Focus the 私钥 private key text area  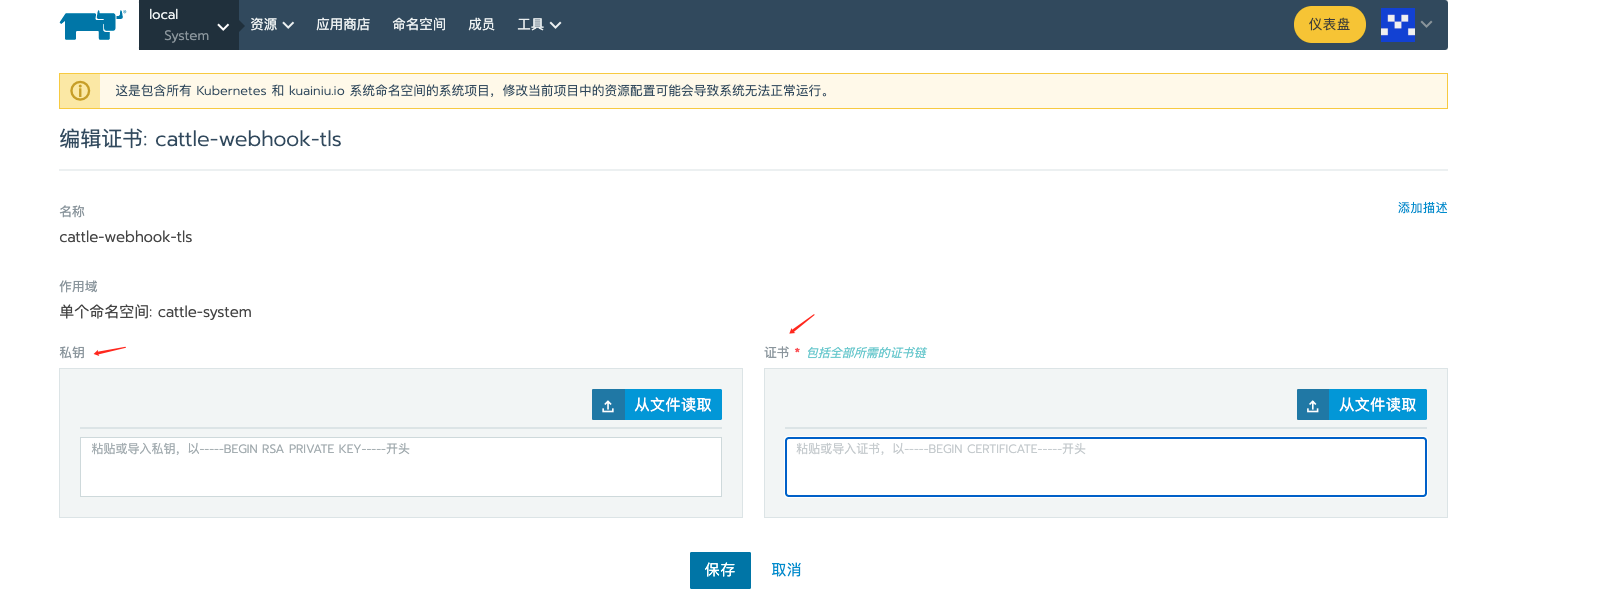(x=401, y=467)
